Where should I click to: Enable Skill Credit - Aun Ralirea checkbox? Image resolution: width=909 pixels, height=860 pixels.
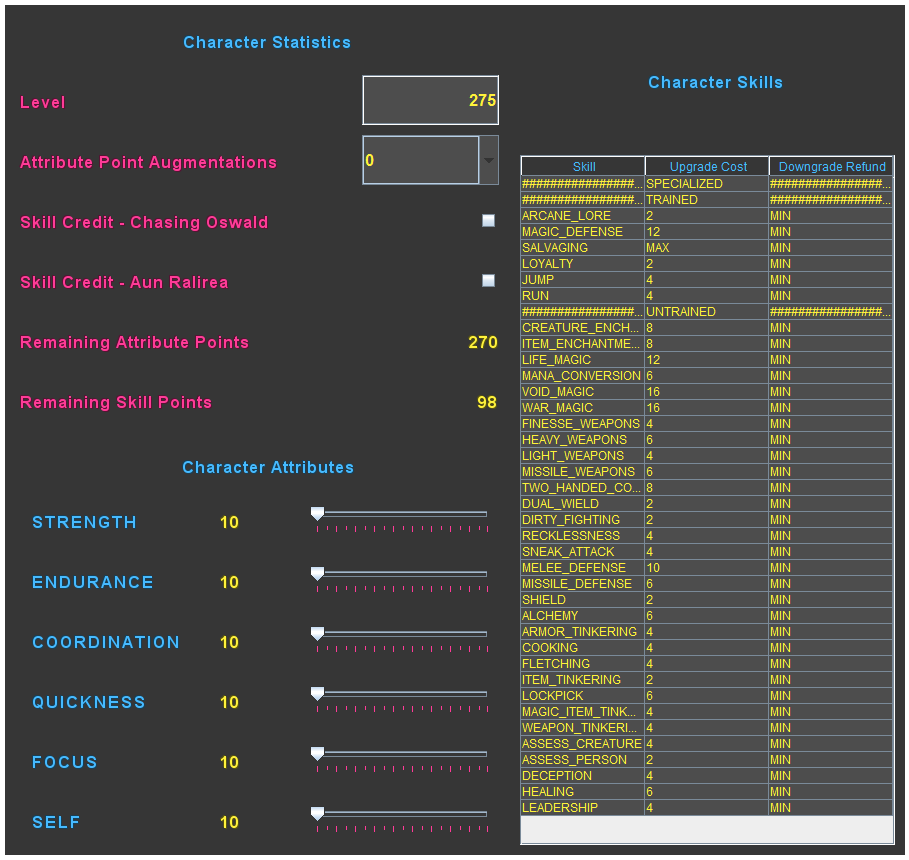click(489, 281)
